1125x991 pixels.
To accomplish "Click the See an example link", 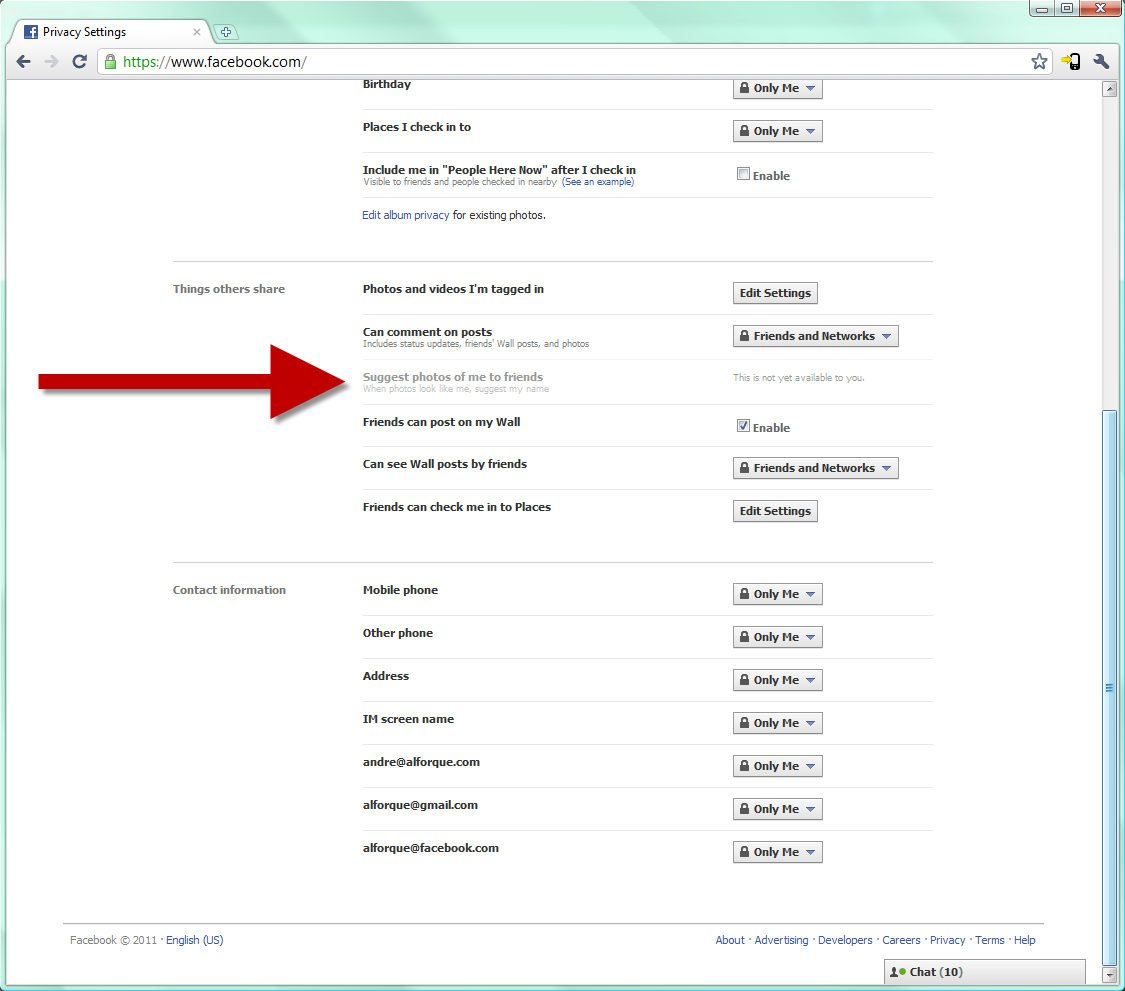I will 598,182.
